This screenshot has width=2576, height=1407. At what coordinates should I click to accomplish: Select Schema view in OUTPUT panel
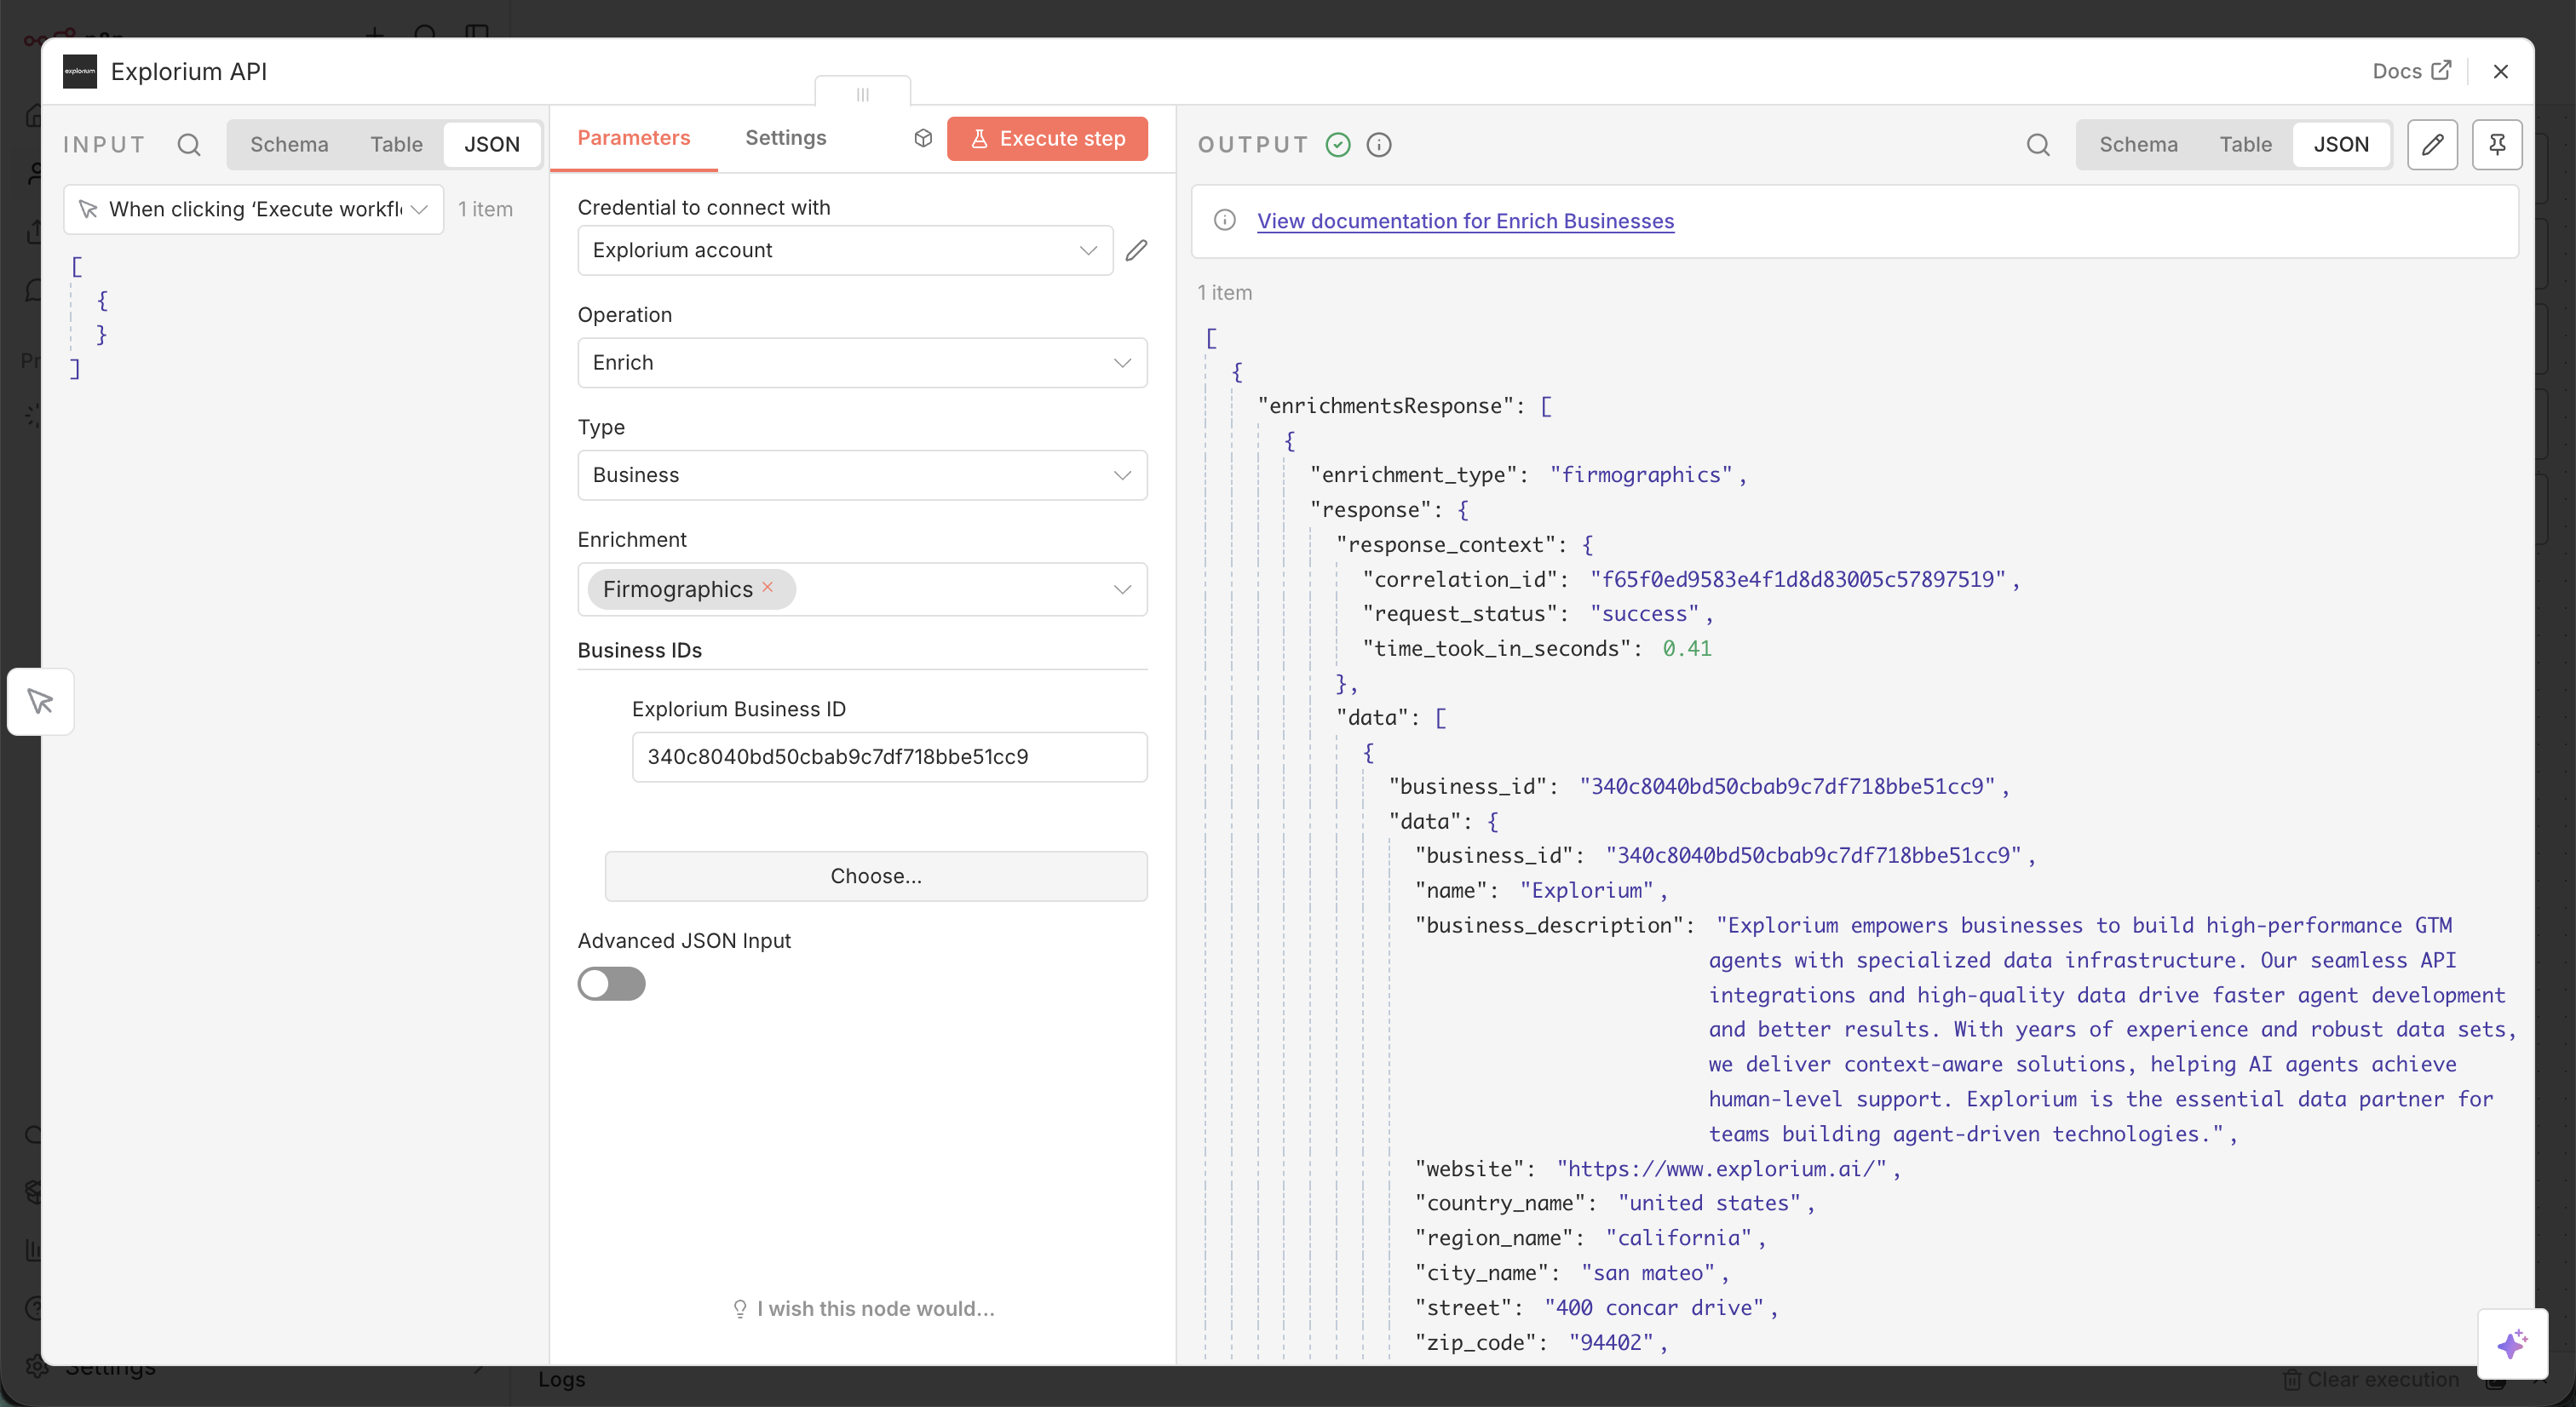coord(2138,145)
